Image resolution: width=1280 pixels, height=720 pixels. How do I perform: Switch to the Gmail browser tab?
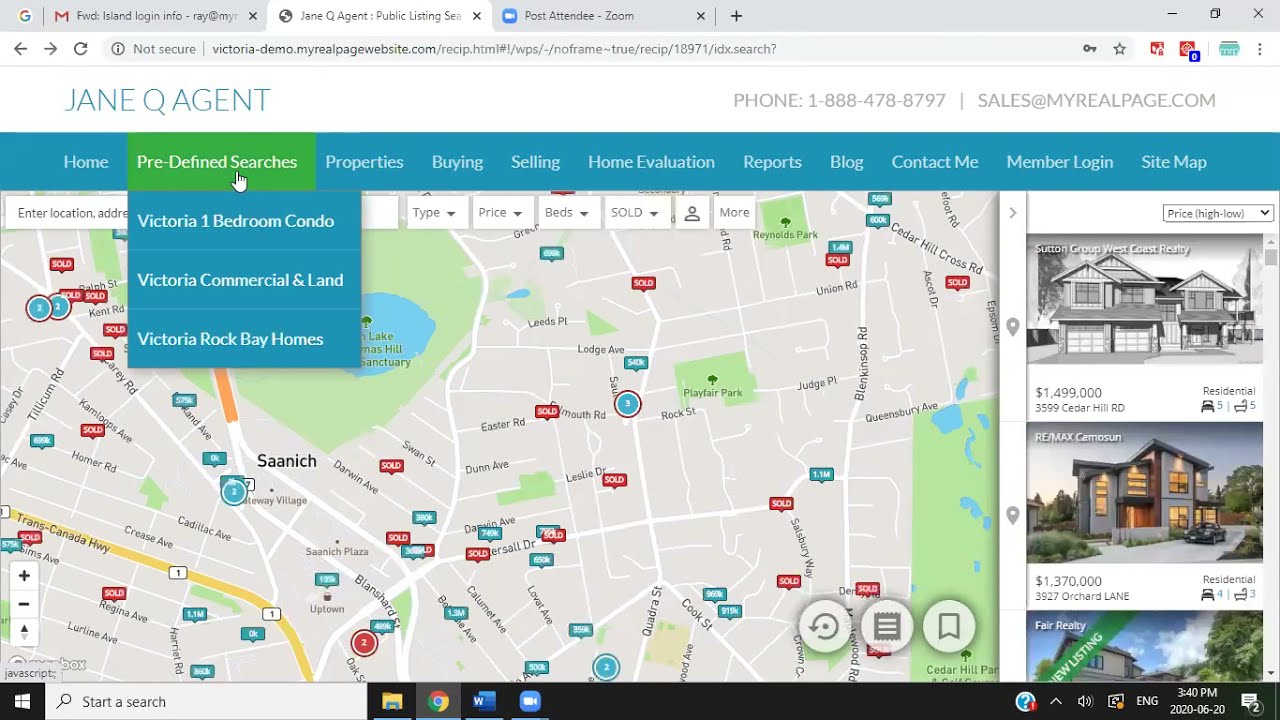click(x=155, y=16)
